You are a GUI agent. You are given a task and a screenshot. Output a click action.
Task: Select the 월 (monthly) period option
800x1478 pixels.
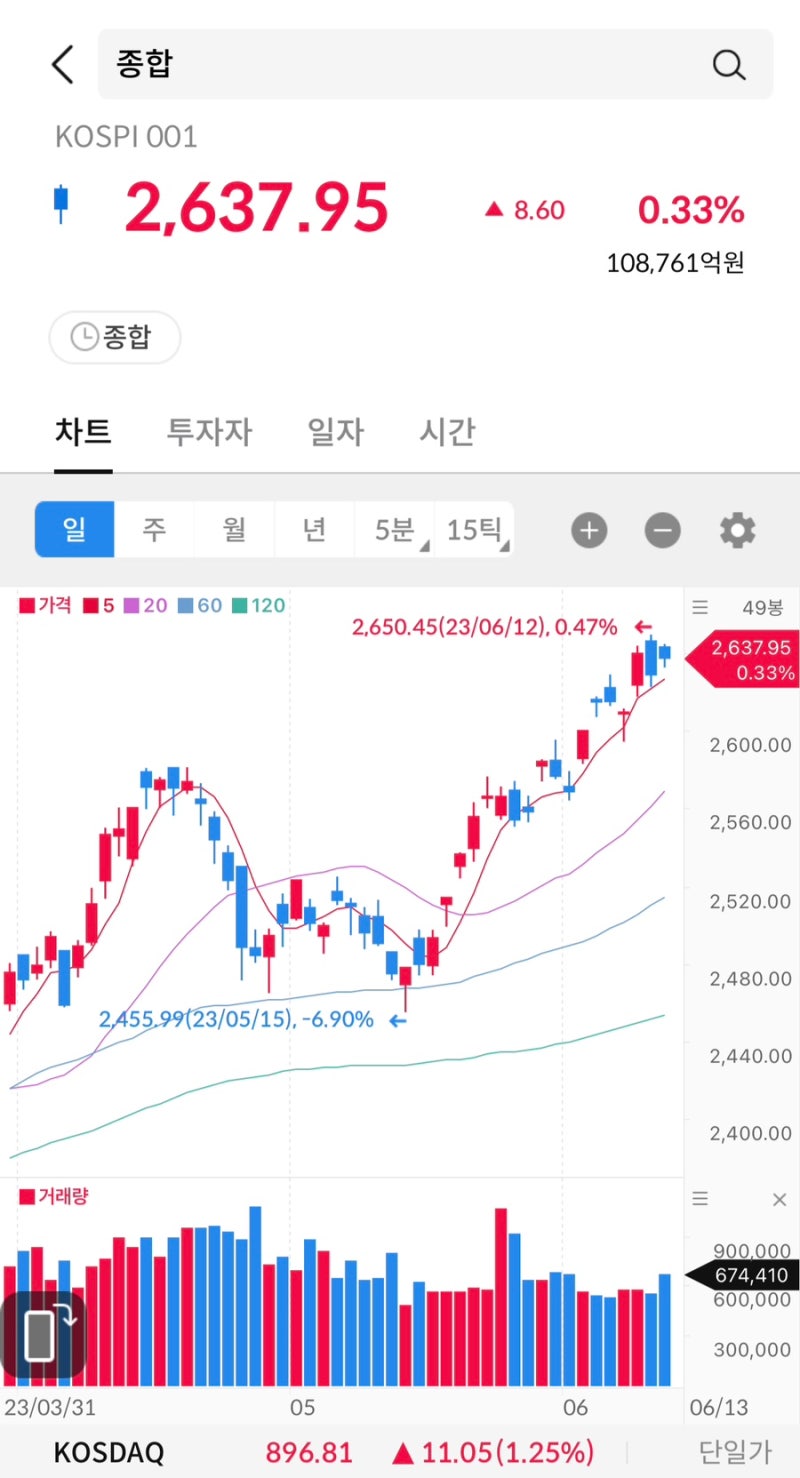click(234, 530)
